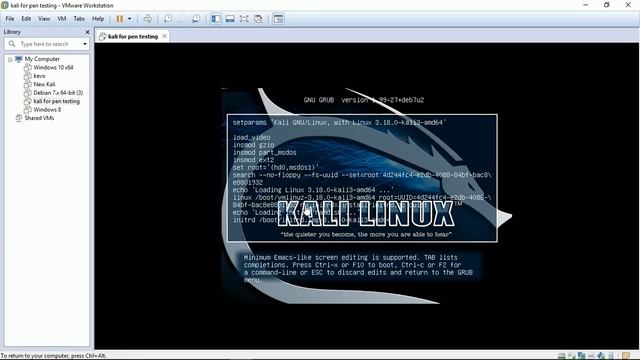Click the 'setparams' line in GRUB editor
This screenshot has width=640, height=360.
click(339, 122)
